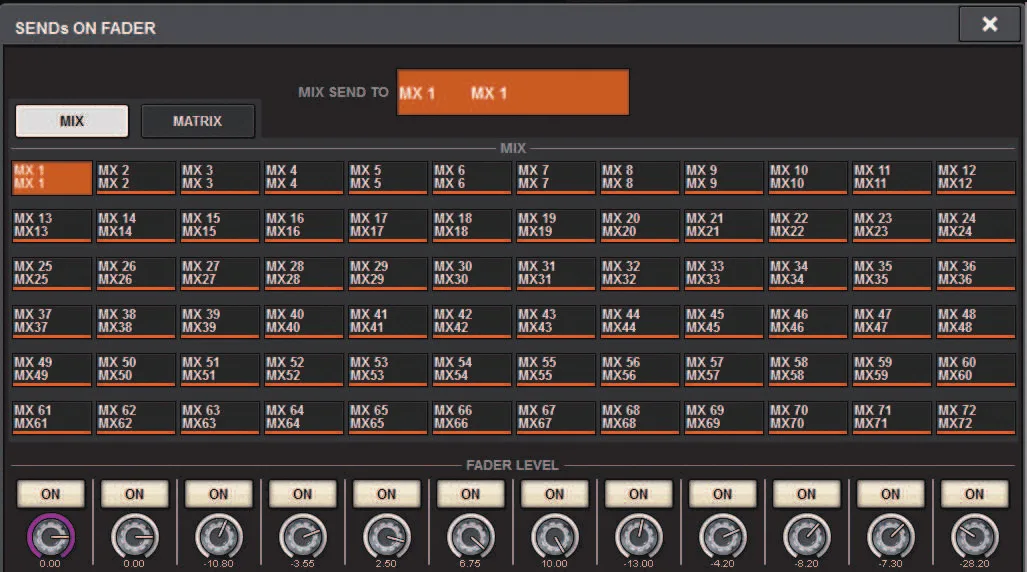The height and width of the screenshot is (572, 1027).
Task: Select the MX 41 mix bus button
Action: click(x=387, y=321)
